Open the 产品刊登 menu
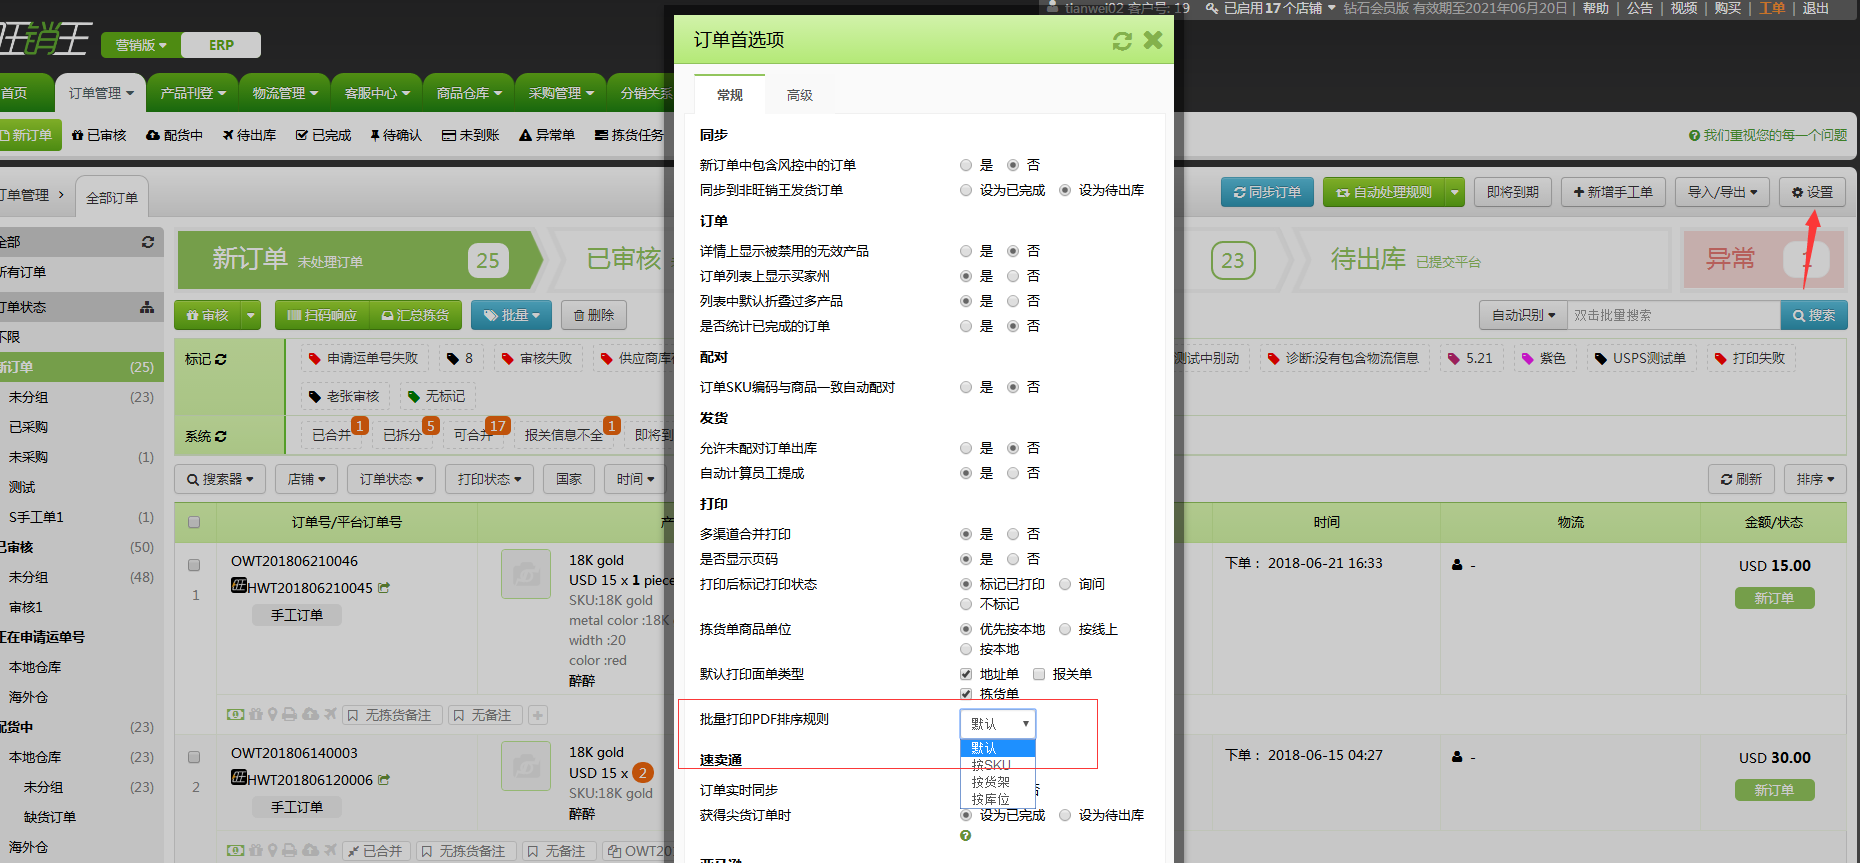The height and width of the screenshot is (863, 1860). [x=193, y=93]
